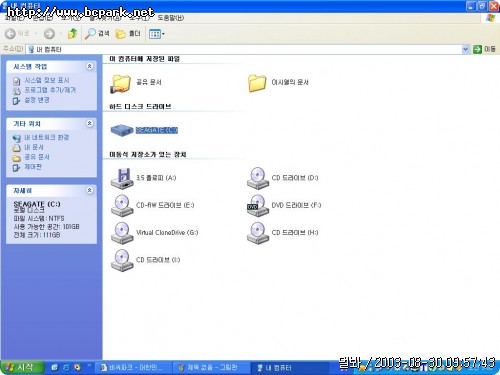Image resolution: width=500 pixels, height=375 pixels.
Task: Open the views dropdown button
Action: pos(156,34)
